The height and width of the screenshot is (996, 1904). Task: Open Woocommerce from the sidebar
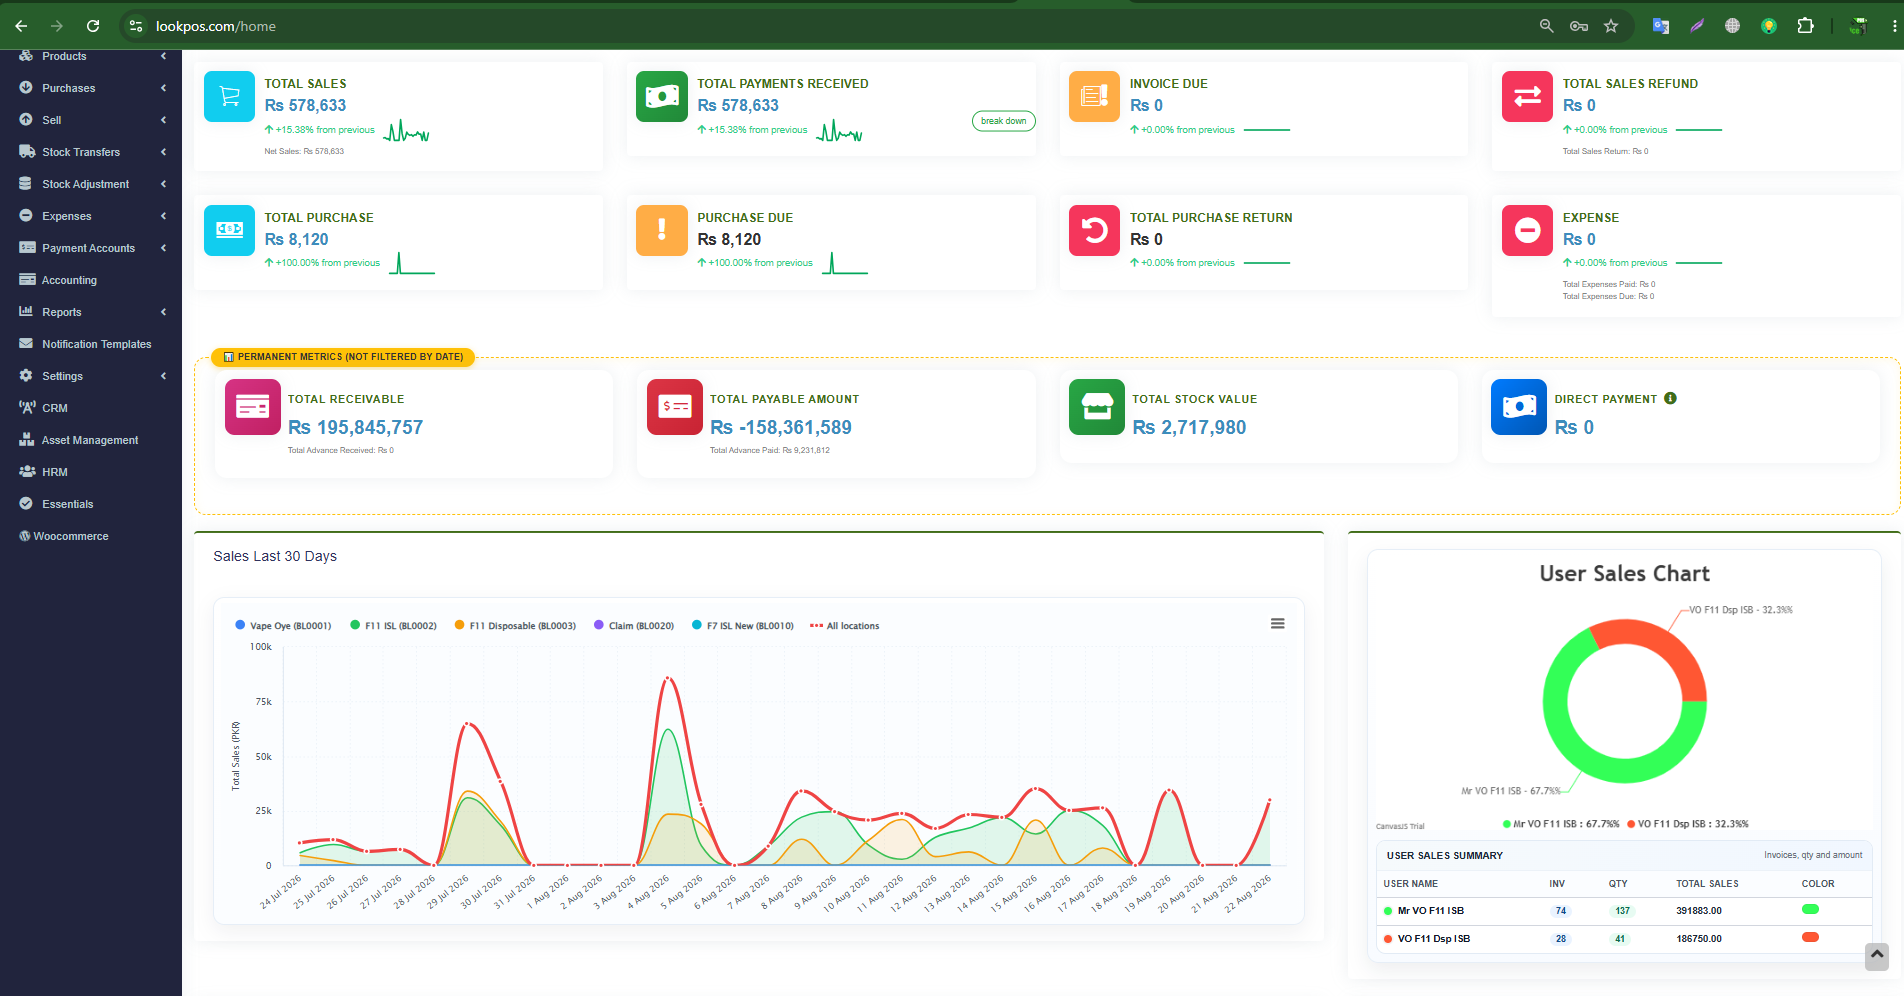click(91, 536)
